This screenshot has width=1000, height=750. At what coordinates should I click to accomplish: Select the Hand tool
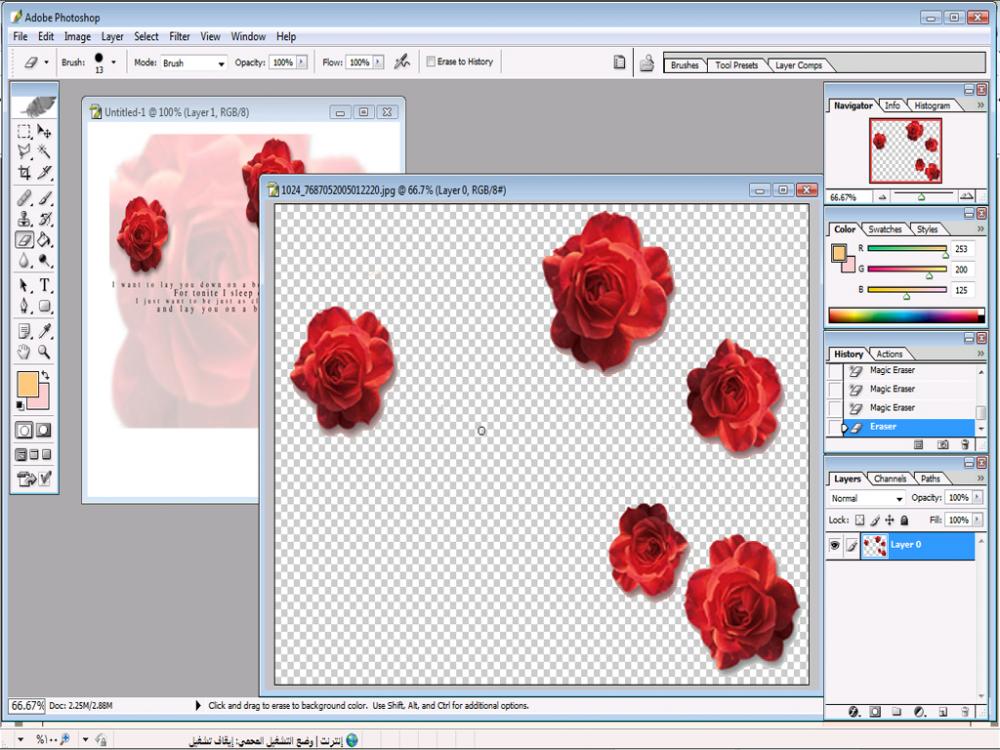(25, 352)
